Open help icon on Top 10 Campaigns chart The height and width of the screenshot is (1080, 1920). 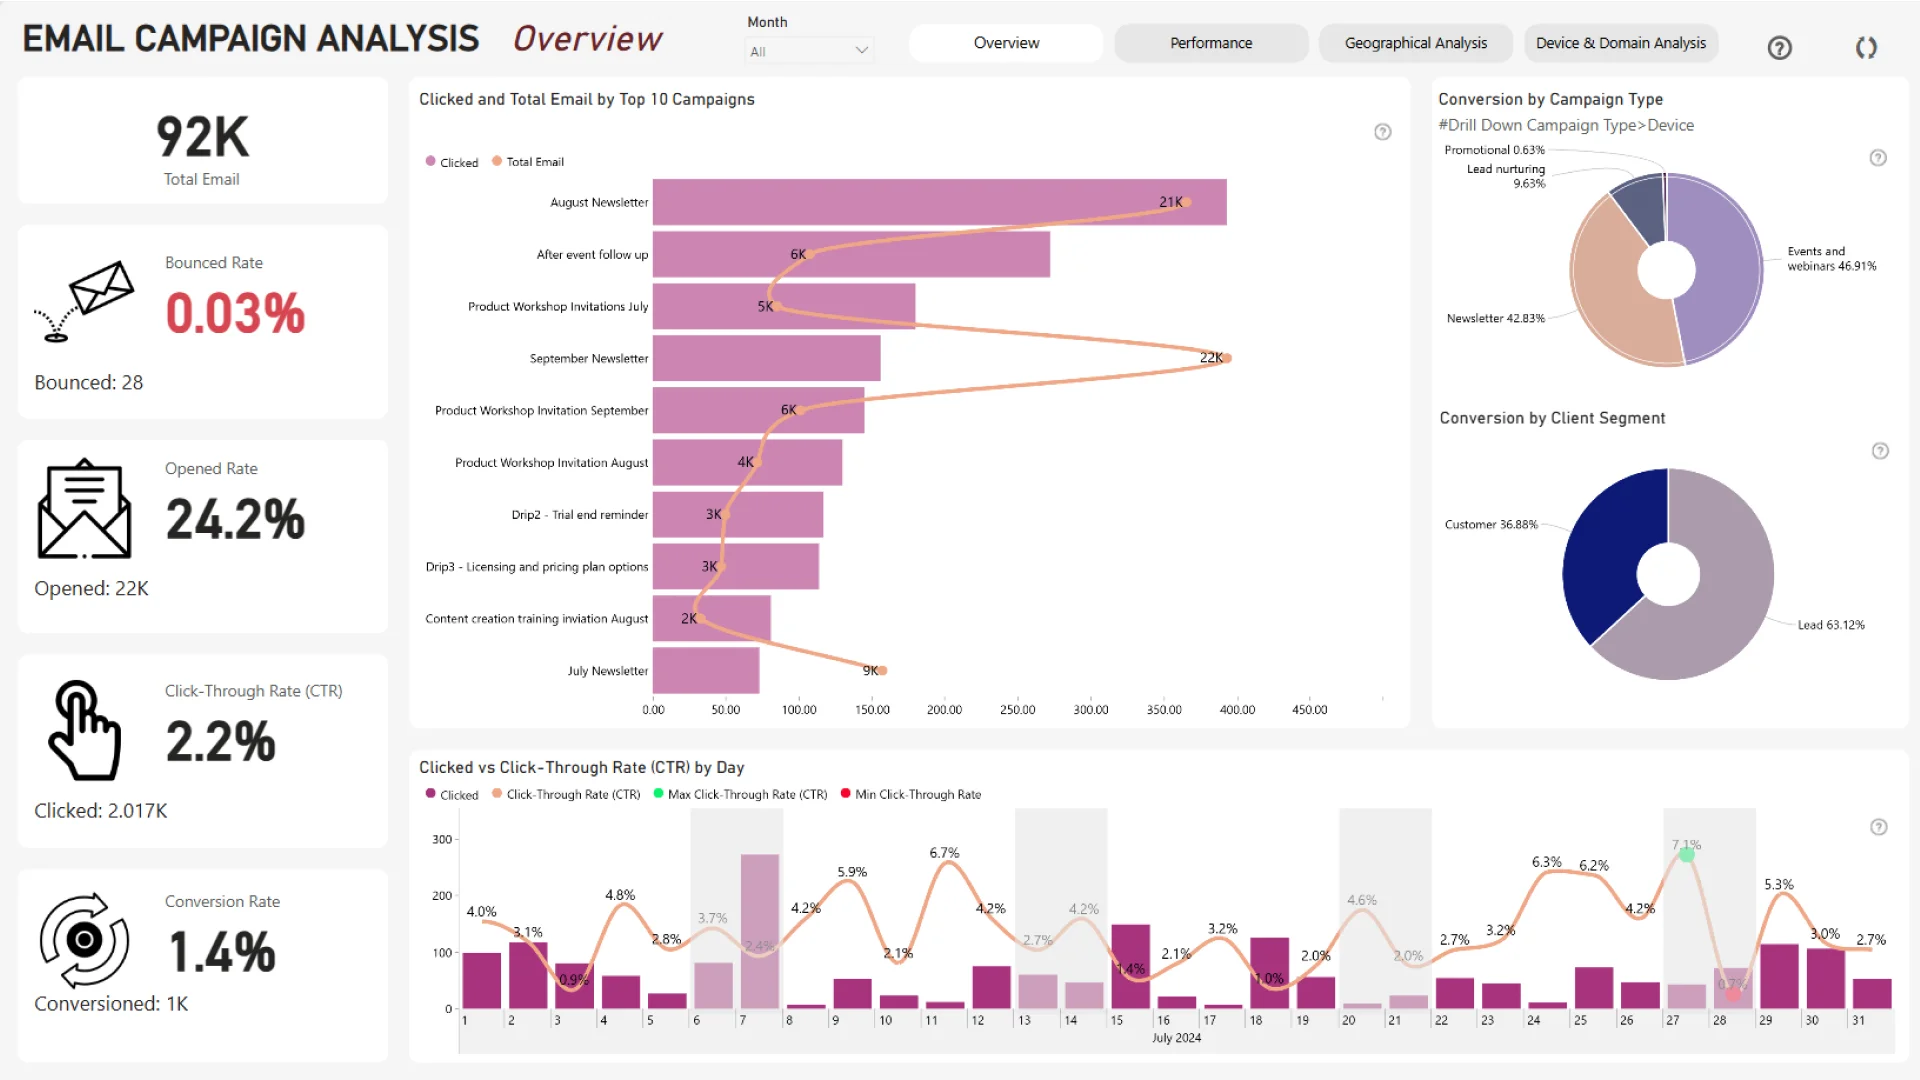click(x=1382, y=132)
